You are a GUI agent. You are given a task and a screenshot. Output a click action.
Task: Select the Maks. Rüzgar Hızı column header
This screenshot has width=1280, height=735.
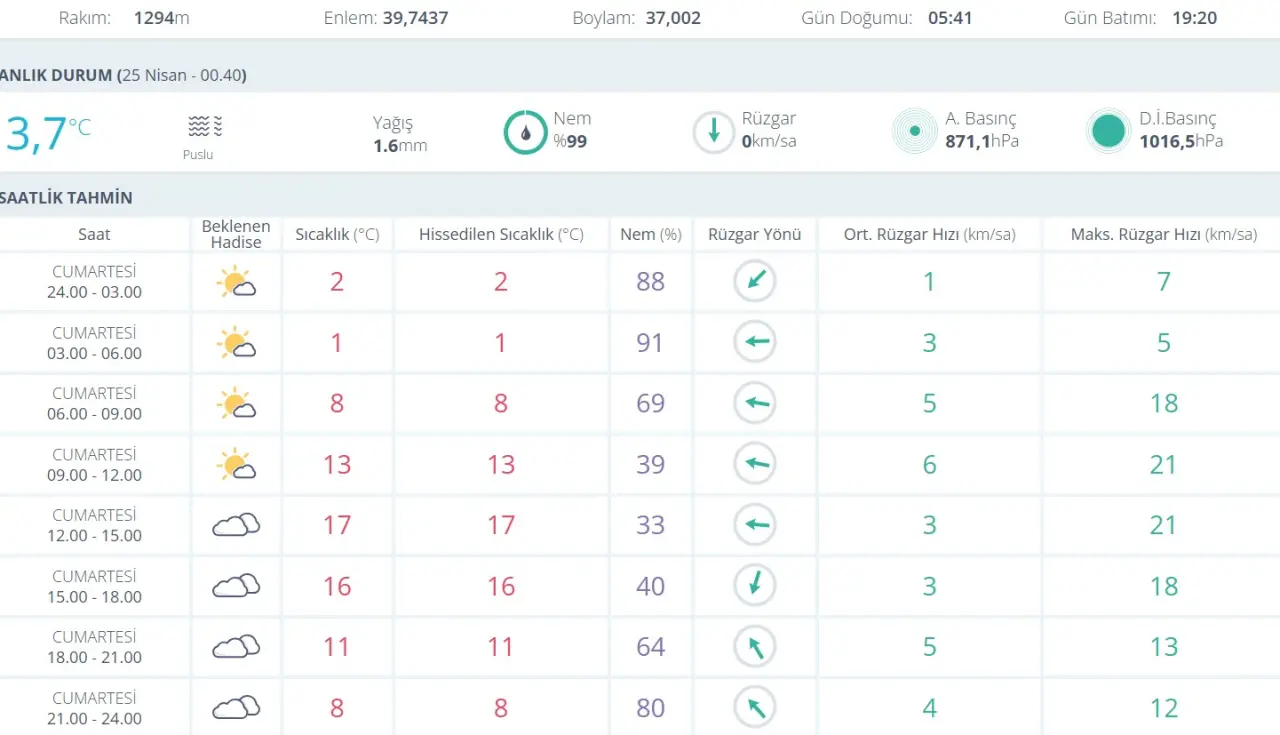[1164, 234]
